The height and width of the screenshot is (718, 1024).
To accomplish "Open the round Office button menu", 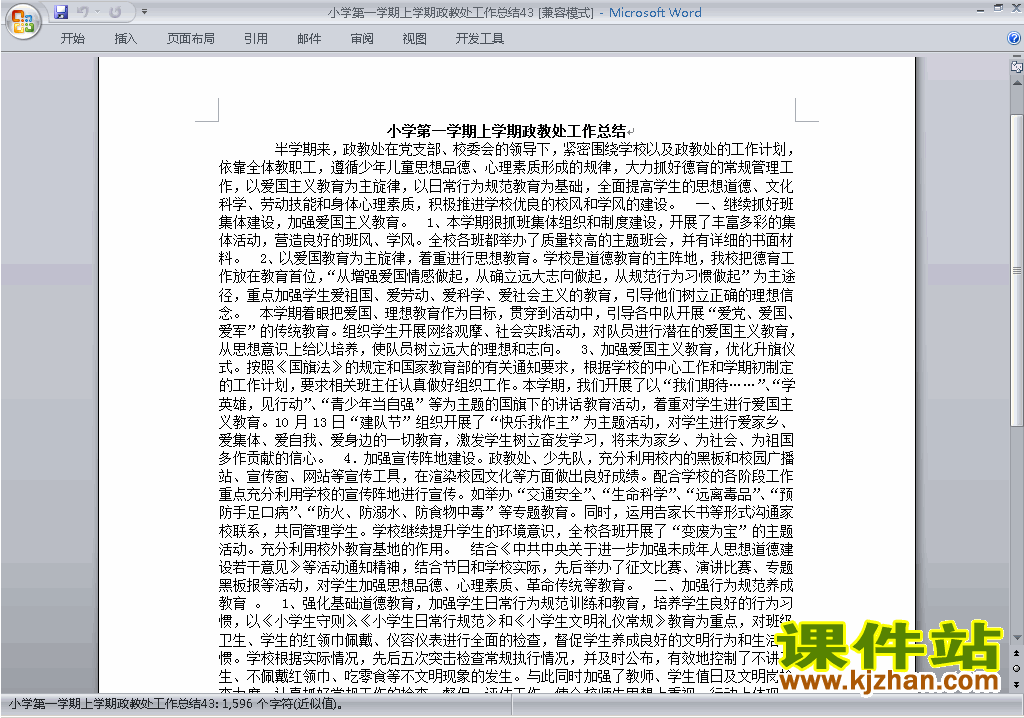I will (x=23, y=22).
